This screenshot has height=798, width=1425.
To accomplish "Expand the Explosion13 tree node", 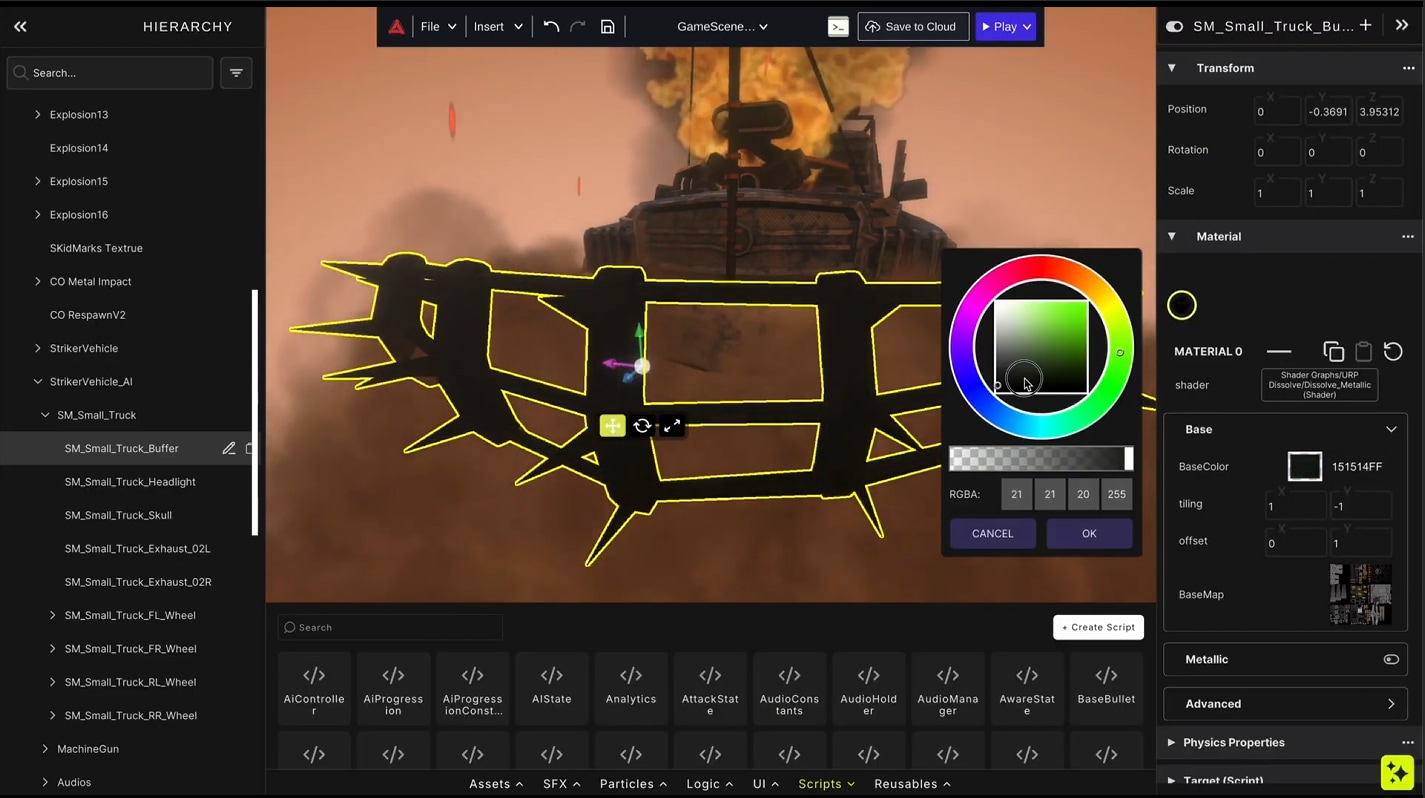I will [x=38, y=115].
